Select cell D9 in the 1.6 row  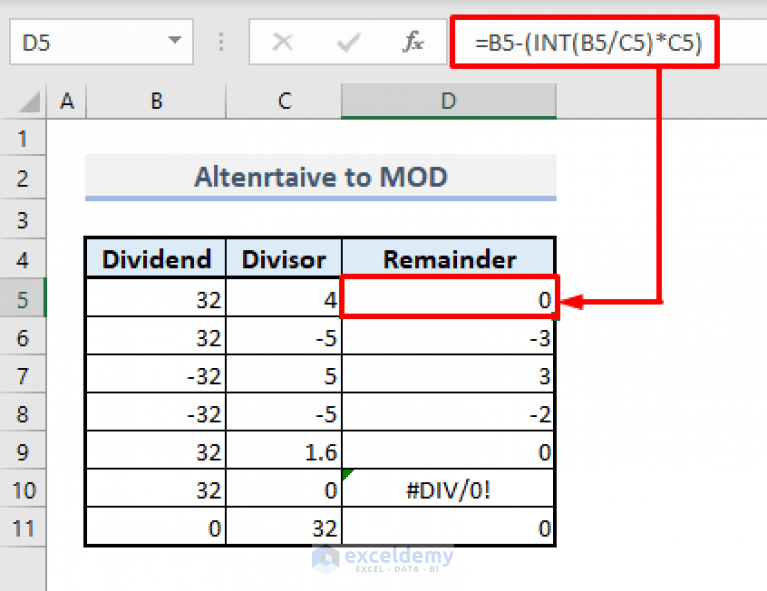point(449,452)
